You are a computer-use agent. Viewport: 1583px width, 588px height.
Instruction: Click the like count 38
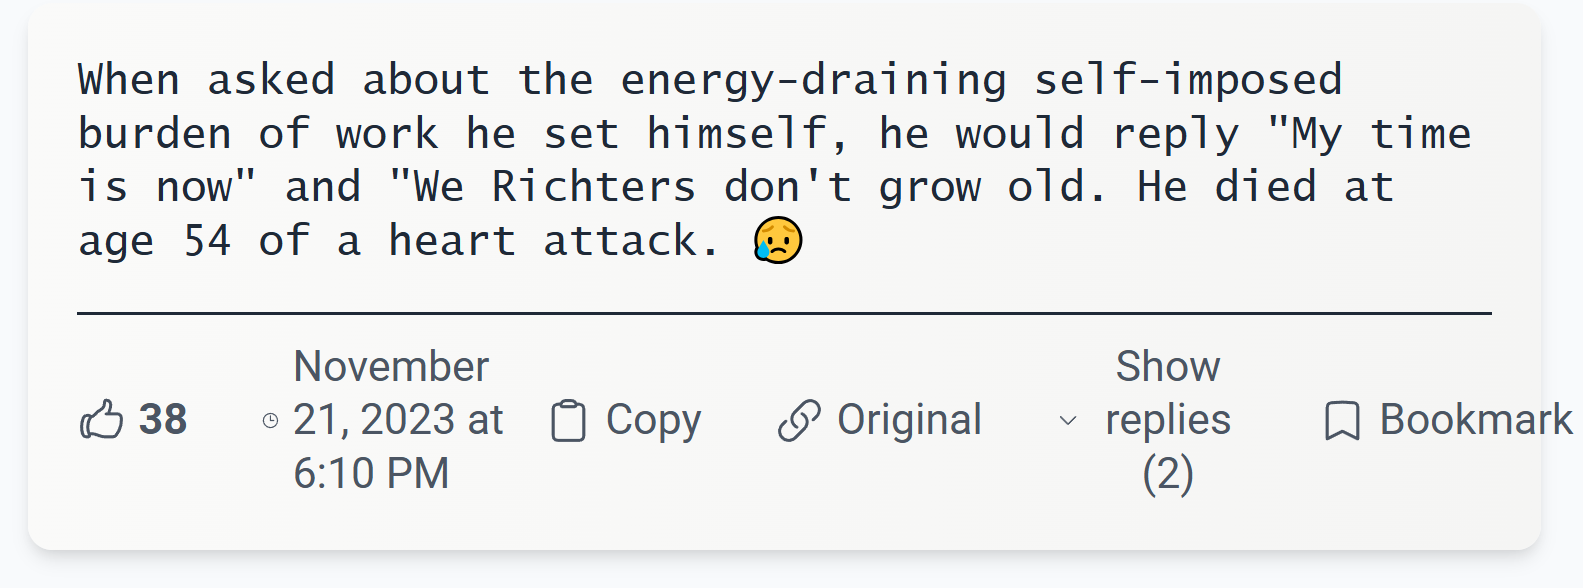(163, 420)
